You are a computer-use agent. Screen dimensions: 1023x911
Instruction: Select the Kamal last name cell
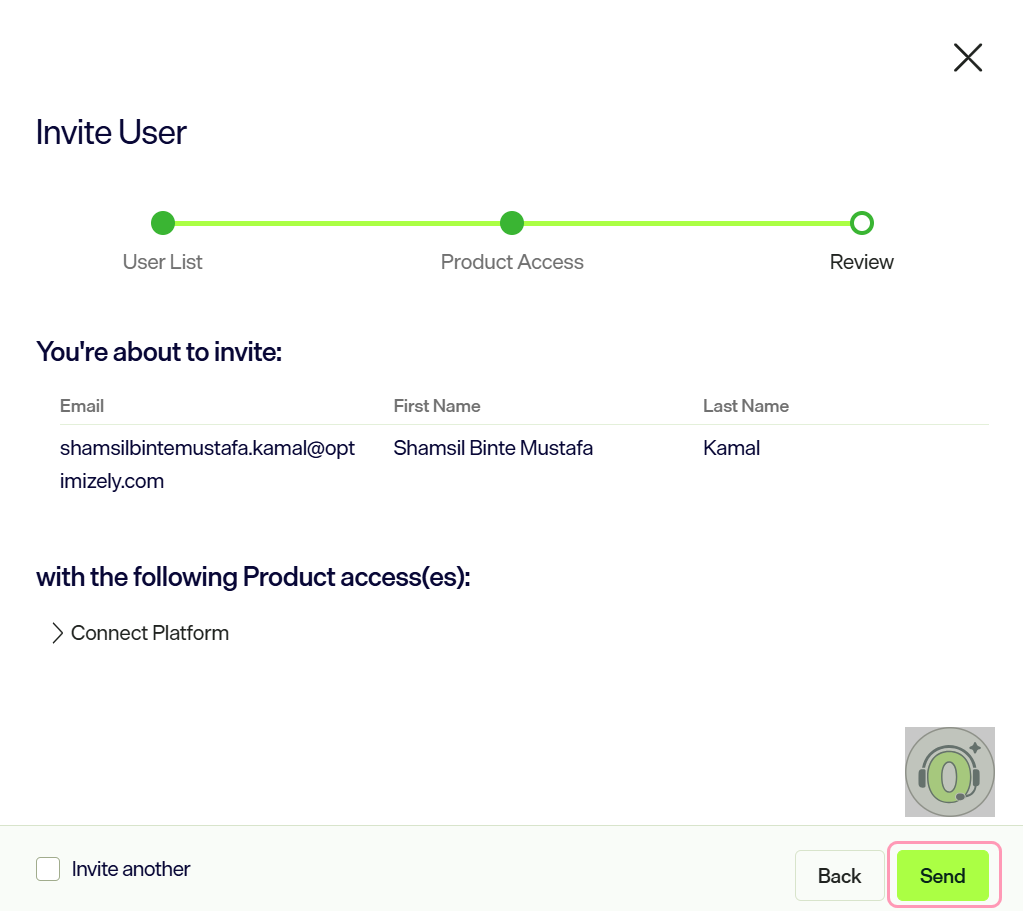pos(731,448)
